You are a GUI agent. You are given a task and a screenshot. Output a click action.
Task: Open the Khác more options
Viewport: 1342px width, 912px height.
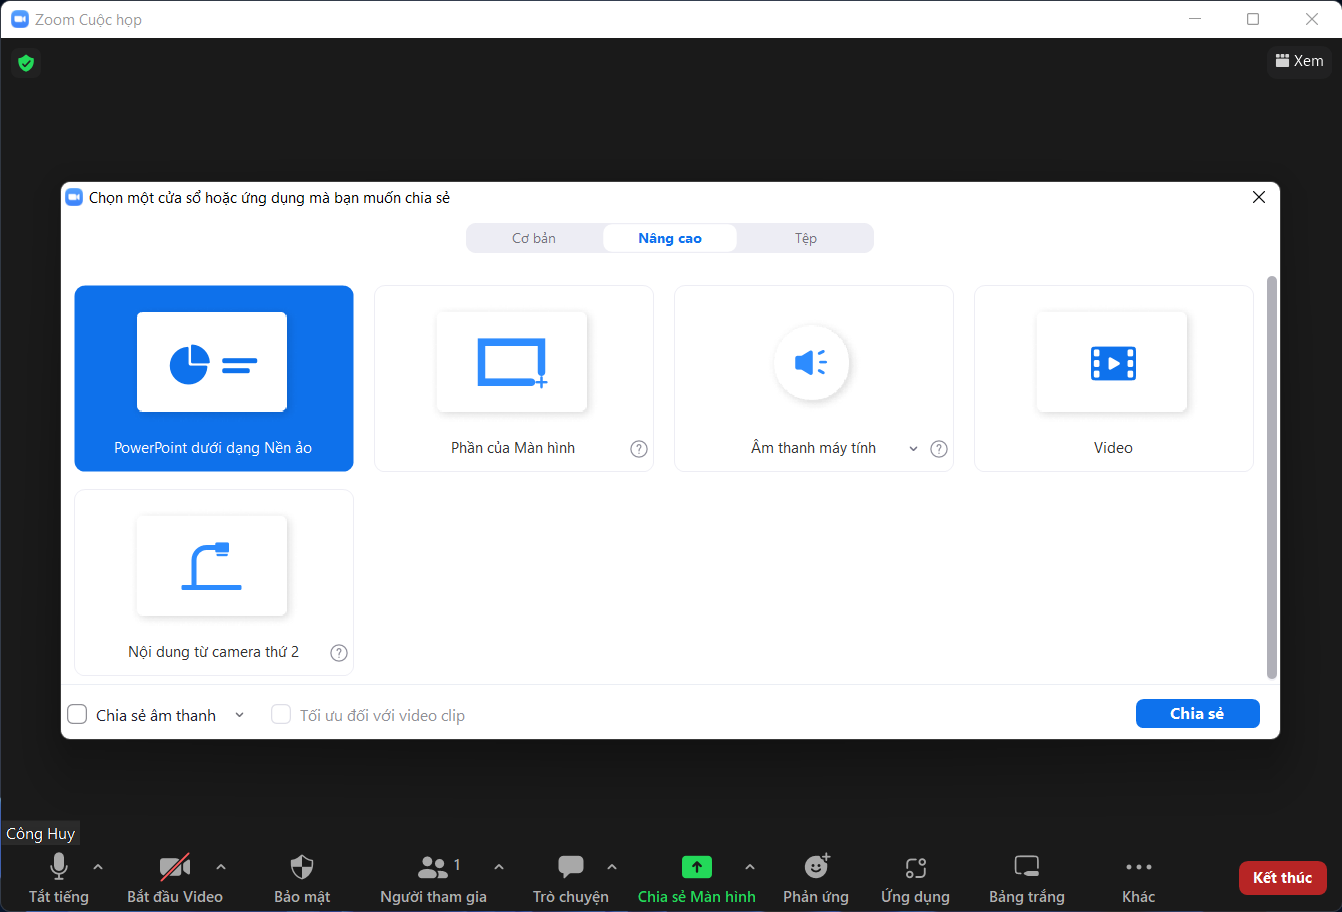click(1138, 877)
